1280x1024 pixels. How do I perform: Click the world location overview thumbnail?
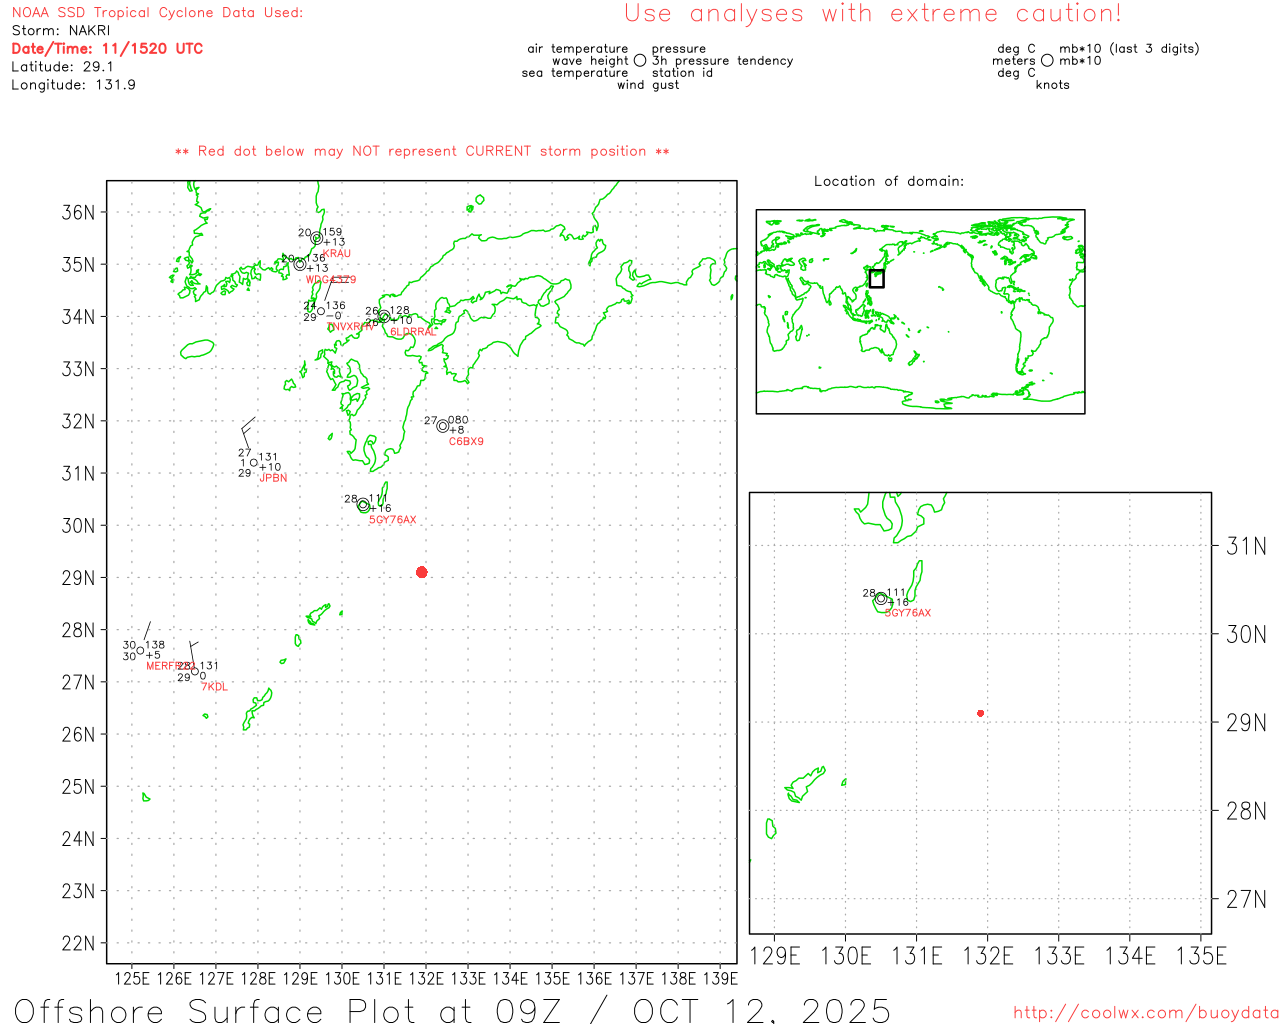(920, 311)
